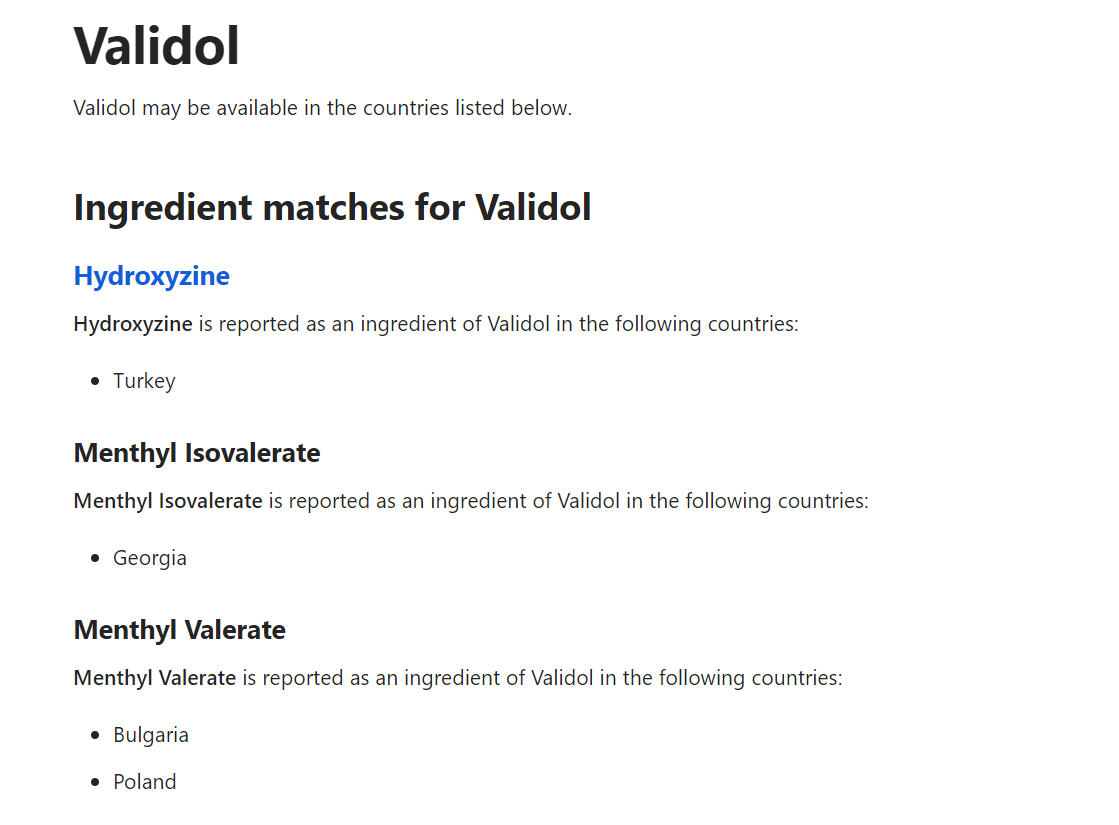
Task: Select the Poland list item
Action: [144, 782]
